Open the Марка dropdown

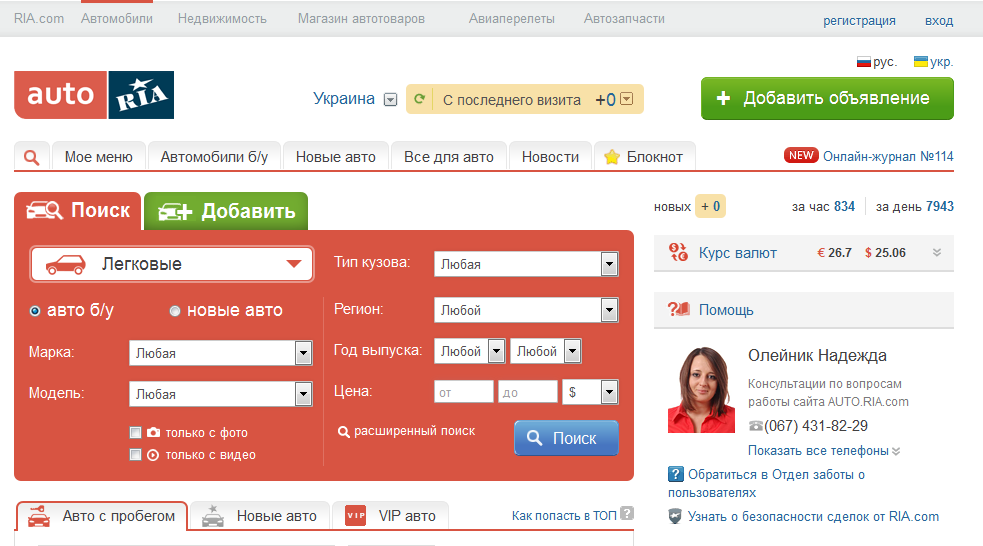coord(221,353)
